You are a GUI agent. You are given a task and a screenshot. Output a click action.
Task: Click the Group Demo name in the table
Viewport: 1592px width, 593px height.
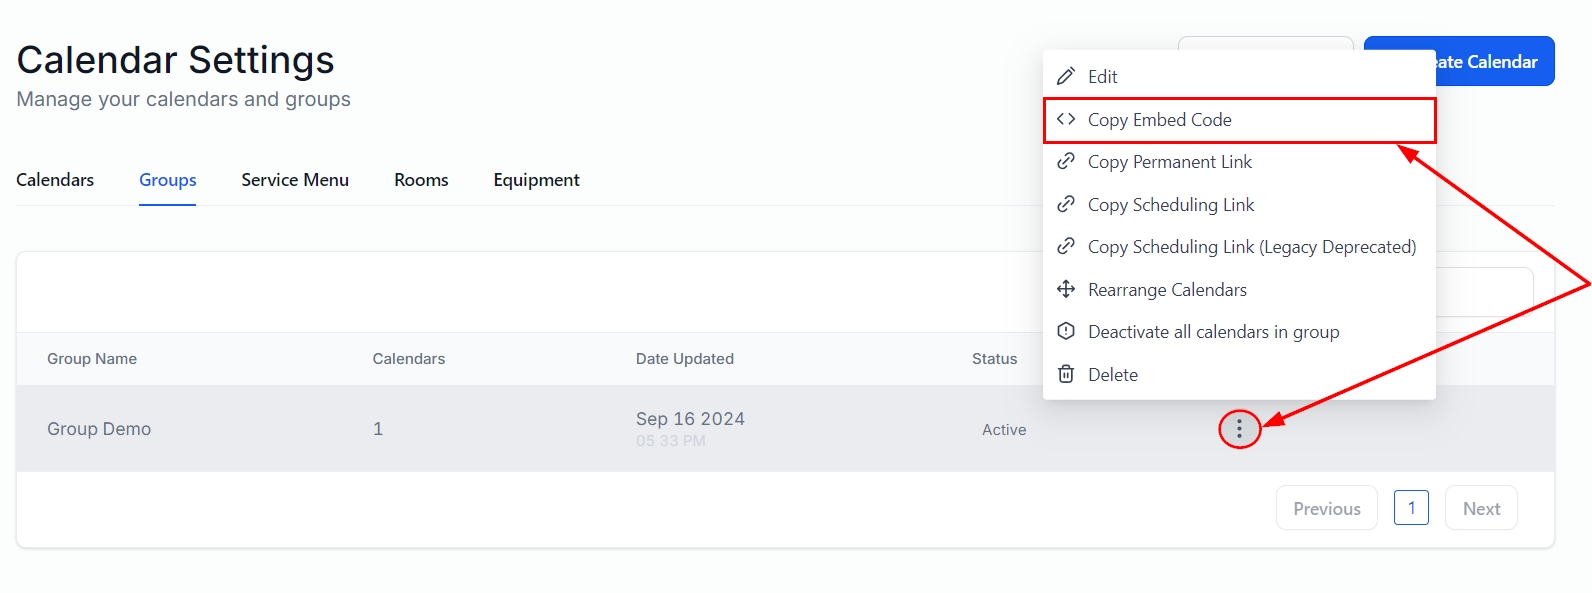(x=99, y=429)
